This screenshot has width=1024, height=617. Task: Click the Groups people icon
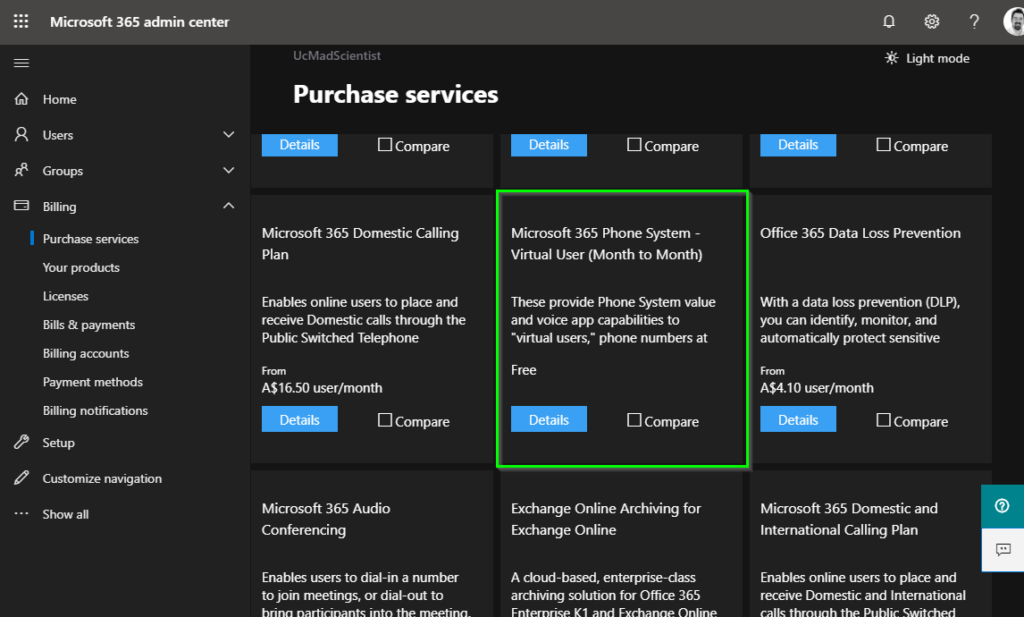22,170
